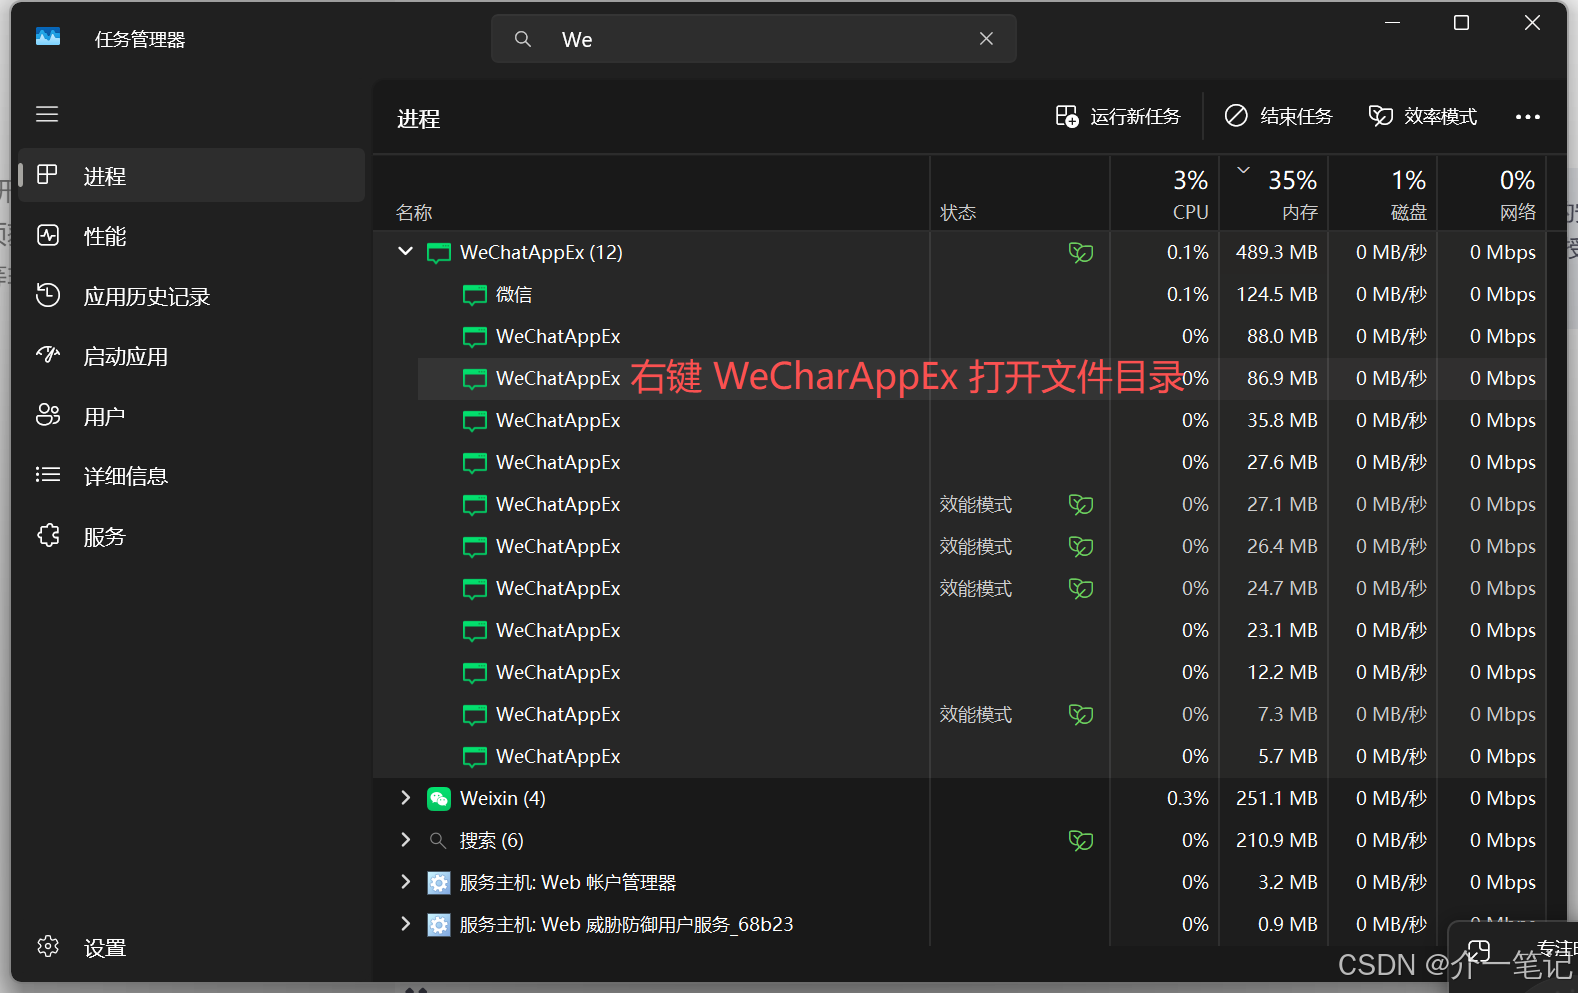Collapse the WeChatAppEx (12) group
This screenshot has width=1578, height=993.
[405, 251]
